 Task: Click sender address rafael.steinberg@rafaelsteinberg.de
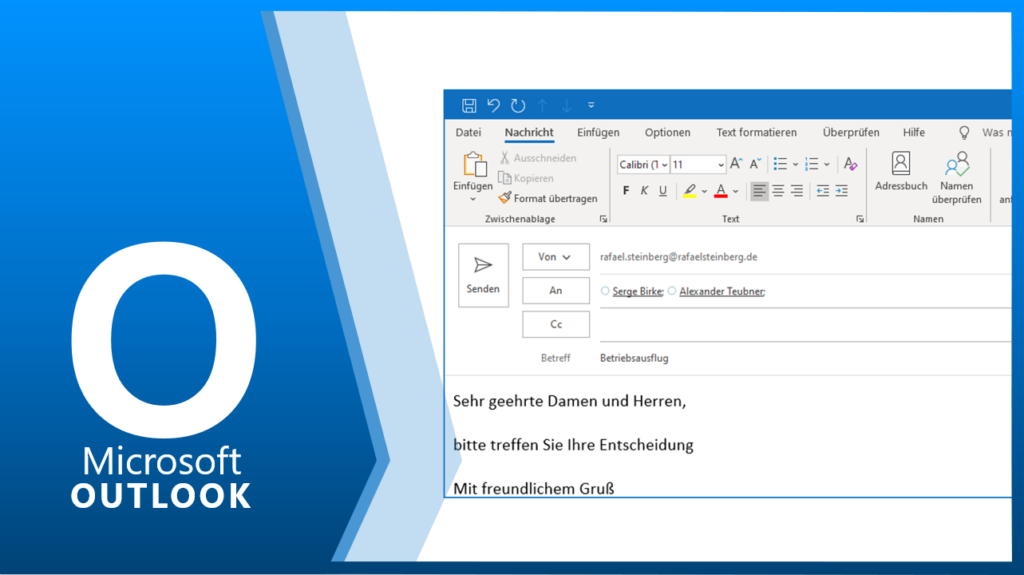(679, 257)
